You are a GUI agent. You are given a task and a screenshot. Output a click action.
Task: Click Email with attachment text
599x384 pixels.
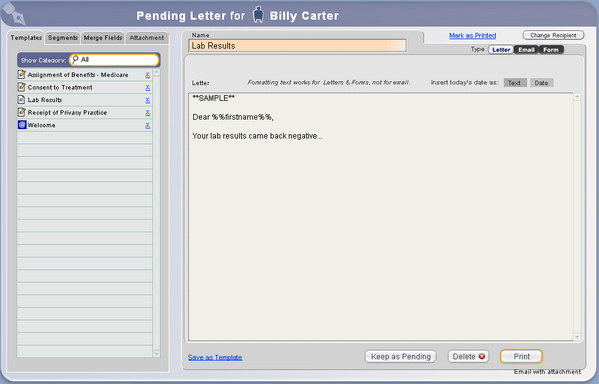click(547, 371)
